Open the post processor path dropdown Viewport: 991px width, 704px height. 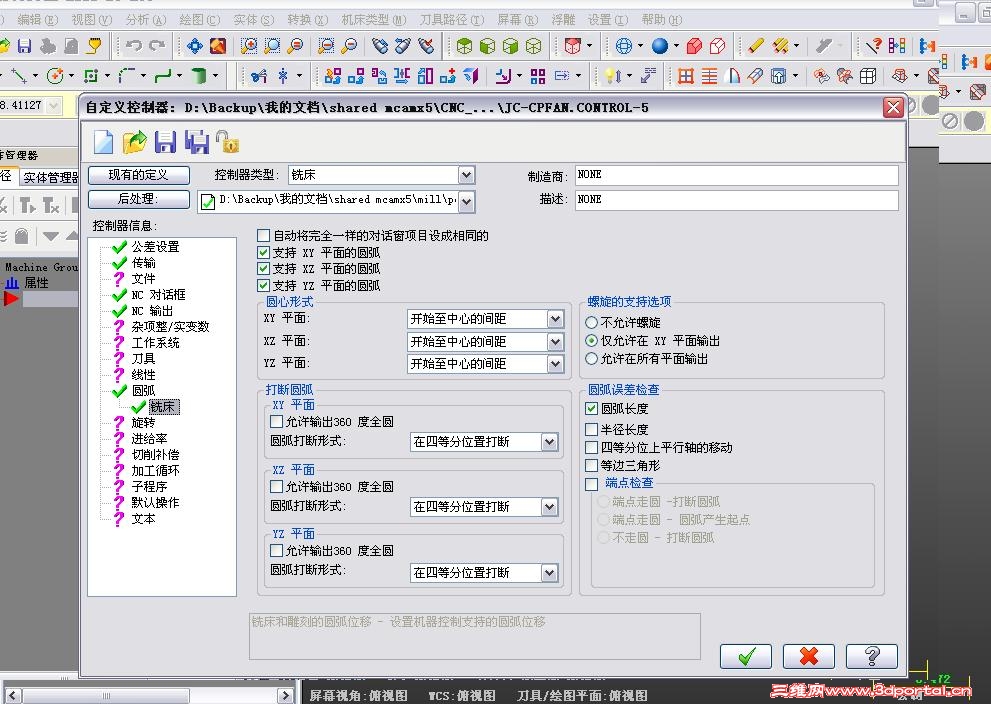(466, 202)
